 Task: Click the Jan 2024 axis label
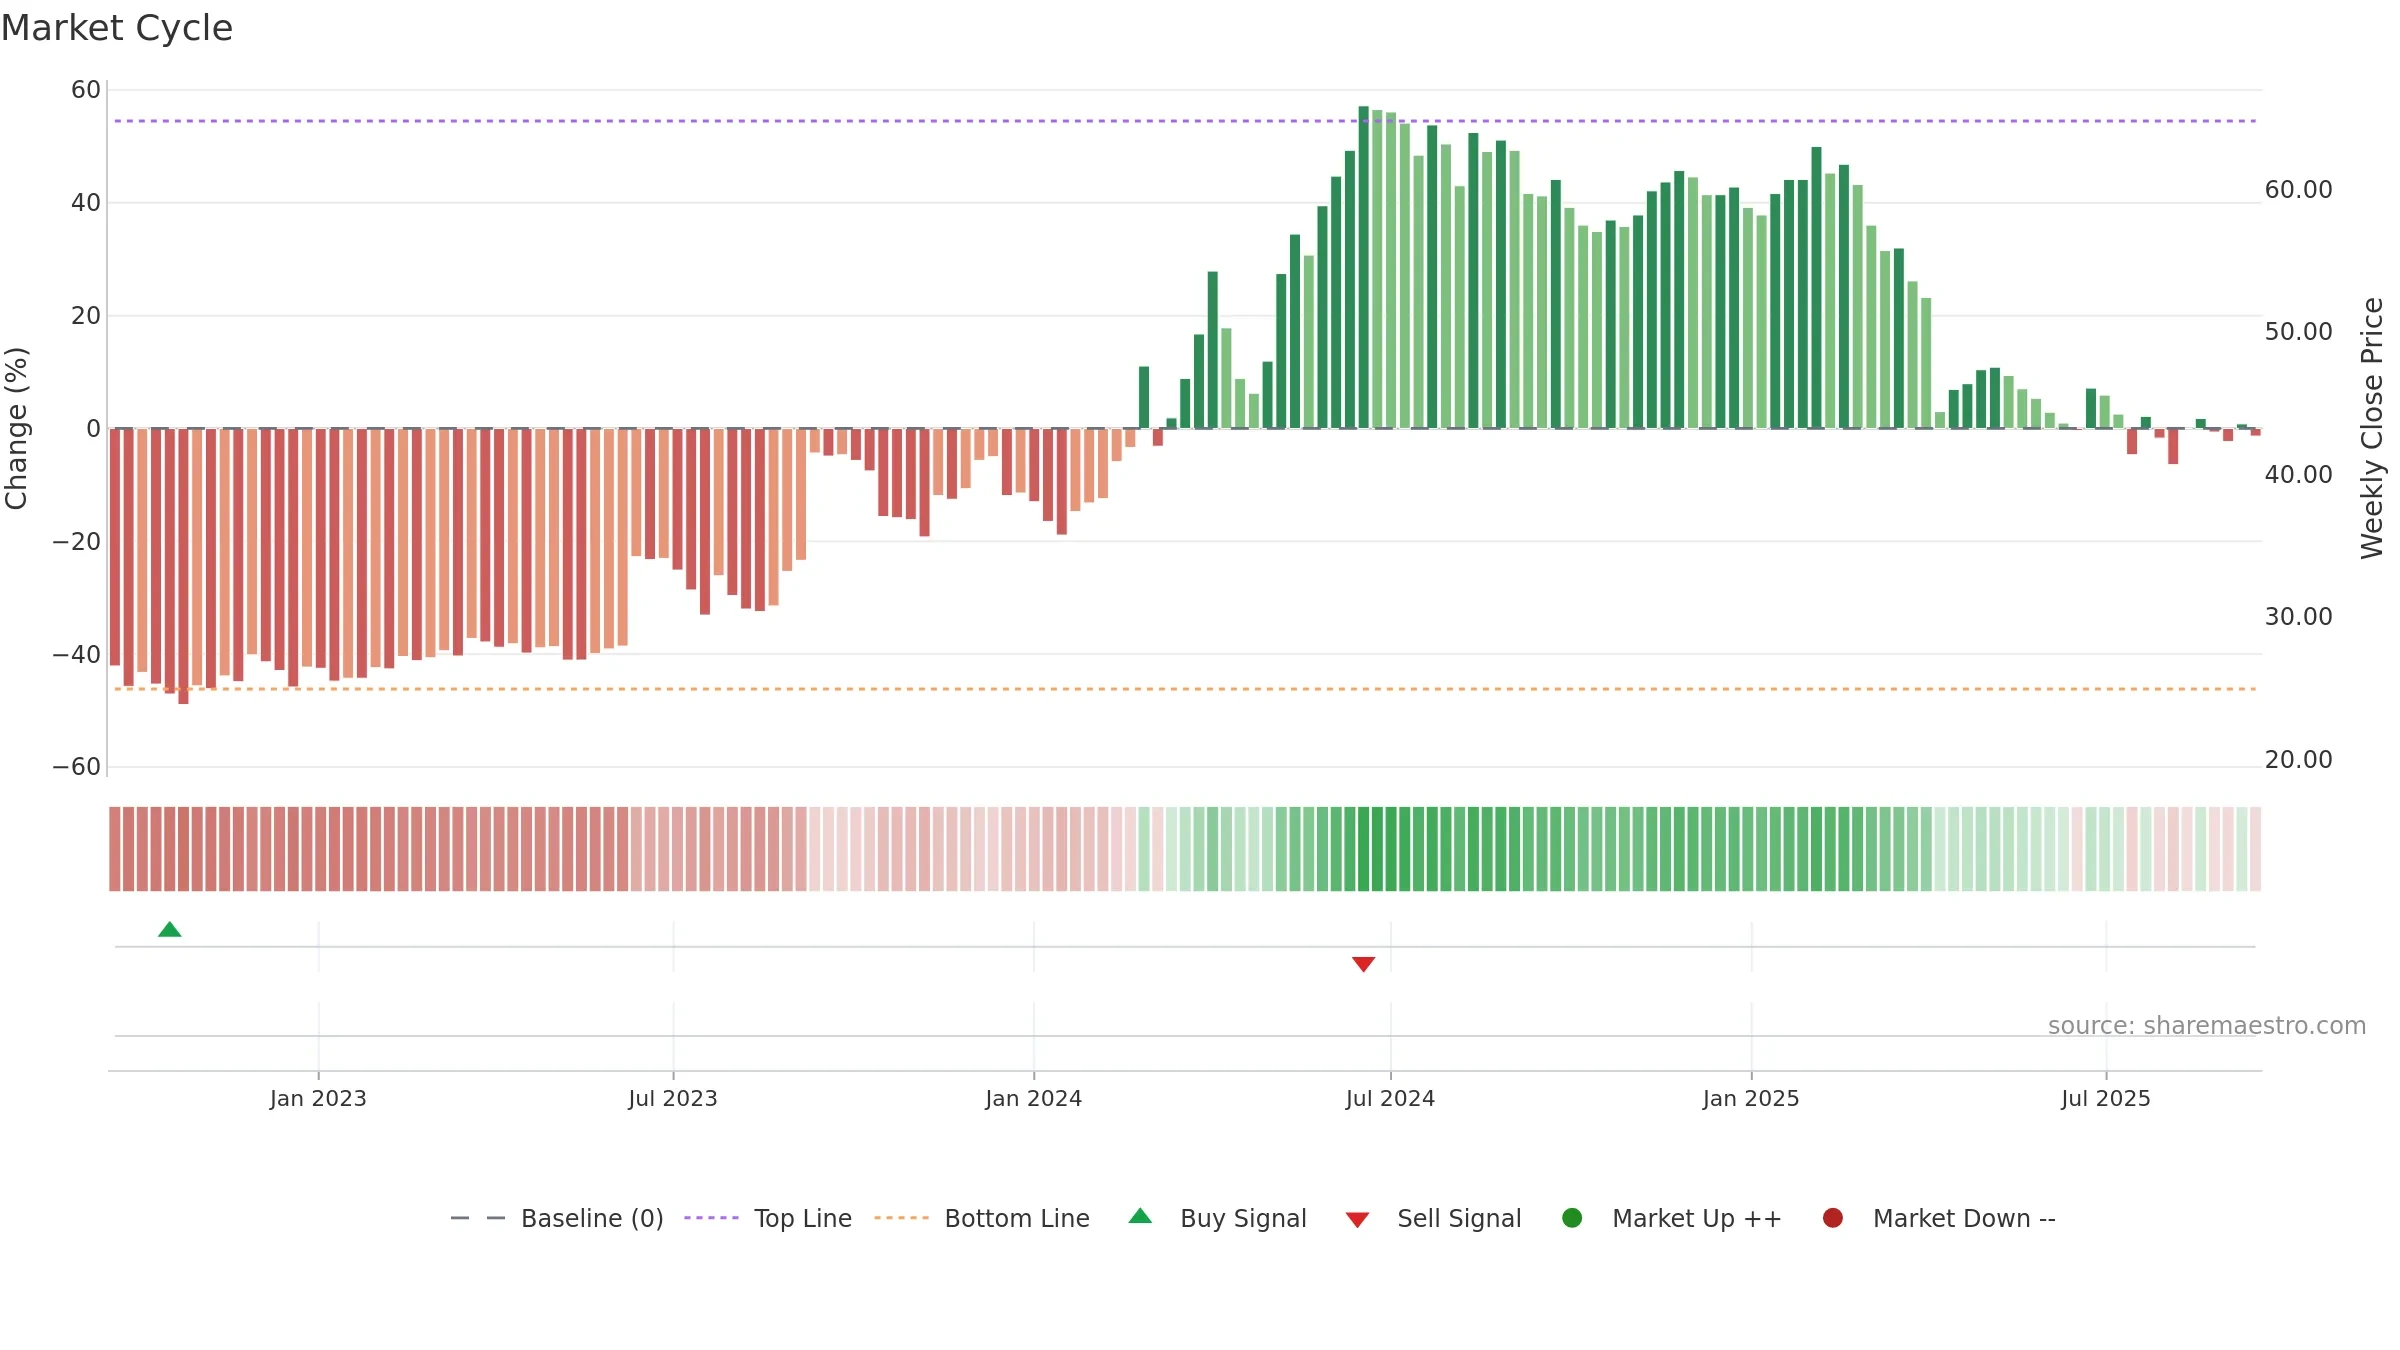[1033, 1099]
